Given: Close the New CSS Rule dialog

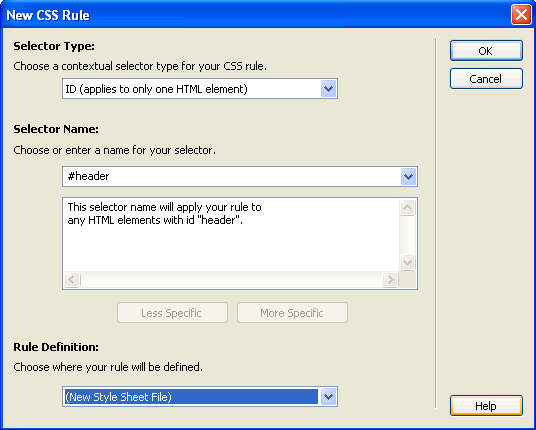Looking at the screenshot, I should (x=521, y=15).
